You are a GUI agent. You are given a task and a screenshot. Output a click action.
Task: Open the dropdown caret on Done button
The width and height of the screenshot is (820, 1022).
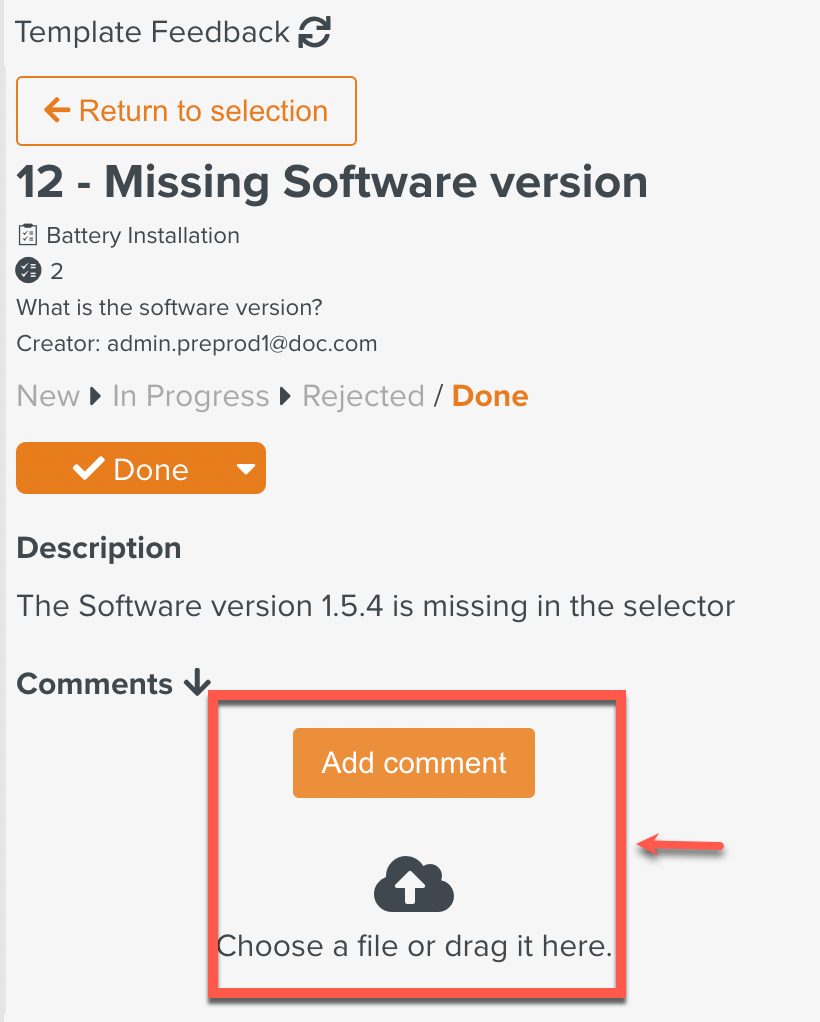click(245, 469)
